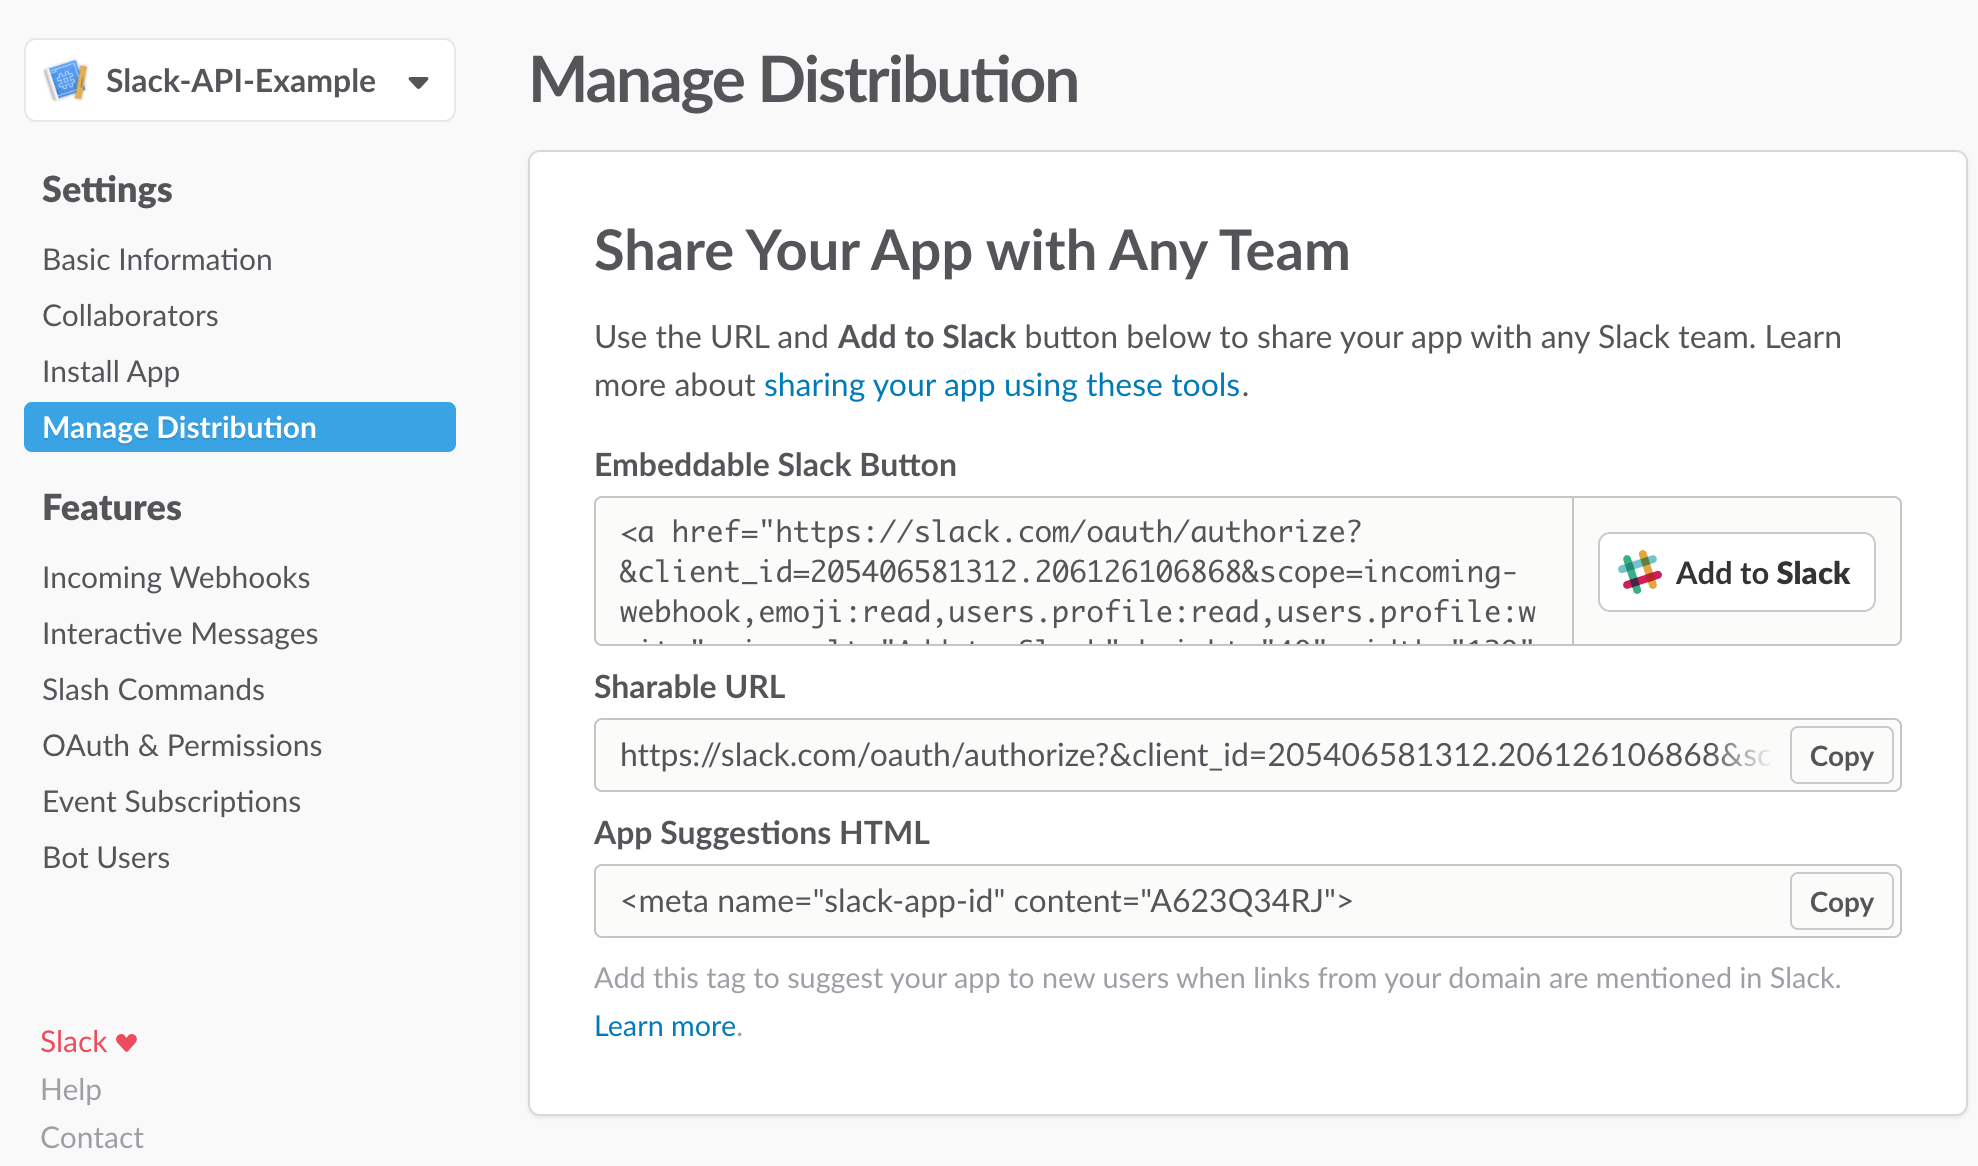Screen dimensions: 1978x1166
Task: Click the Learn more link
Action: [665, 1026]
